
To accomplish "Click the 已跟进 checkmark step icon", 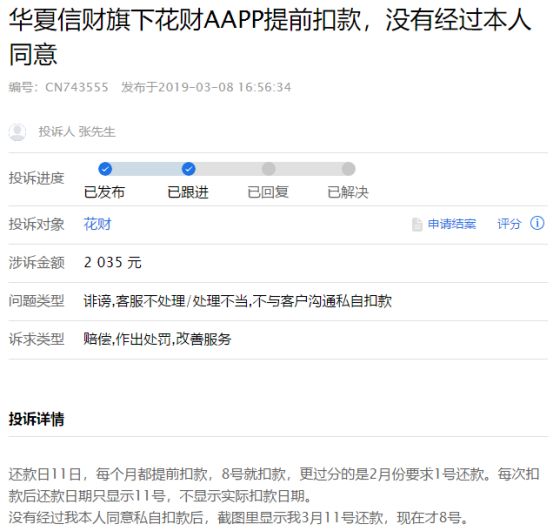I will click(x=188, y=169).
